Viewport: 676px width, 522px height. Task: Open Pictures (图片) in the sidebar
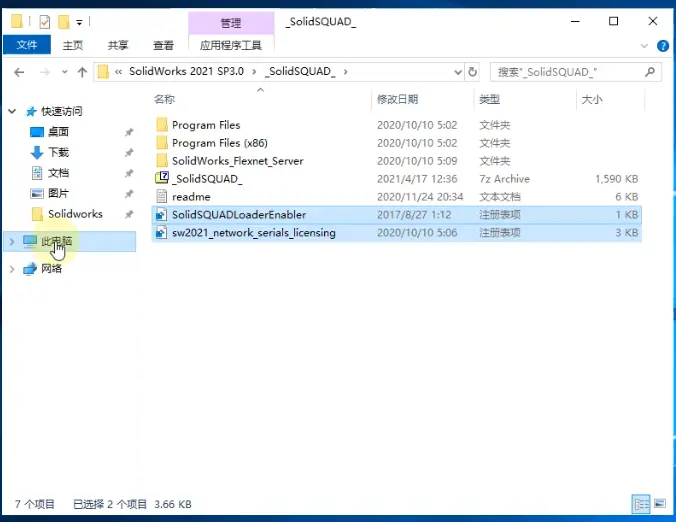[58, 193]
